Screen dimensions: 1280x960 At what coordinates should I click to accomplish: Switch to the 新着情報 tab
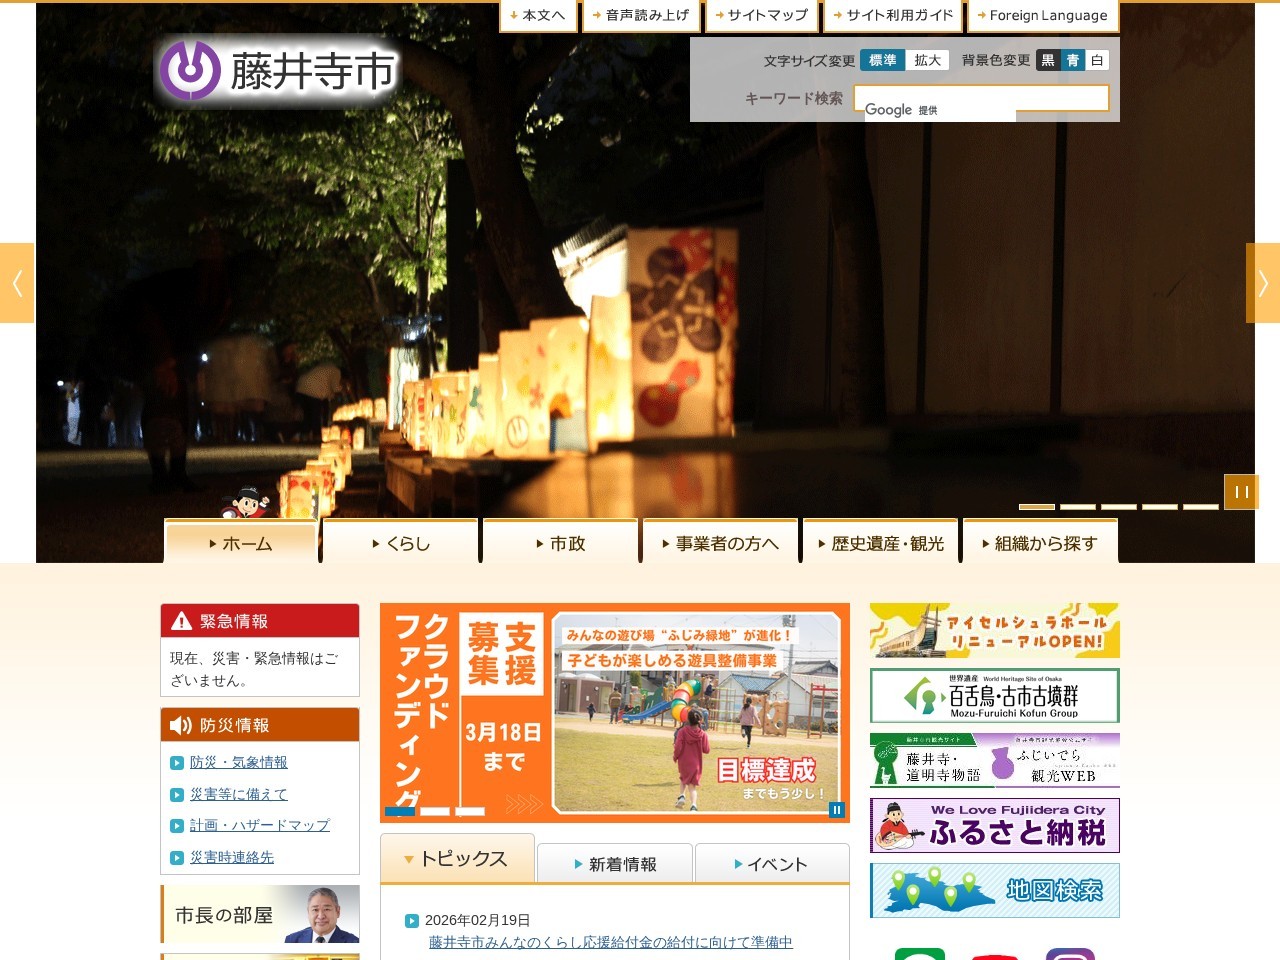pyautogui.click(x=614, y=864)
